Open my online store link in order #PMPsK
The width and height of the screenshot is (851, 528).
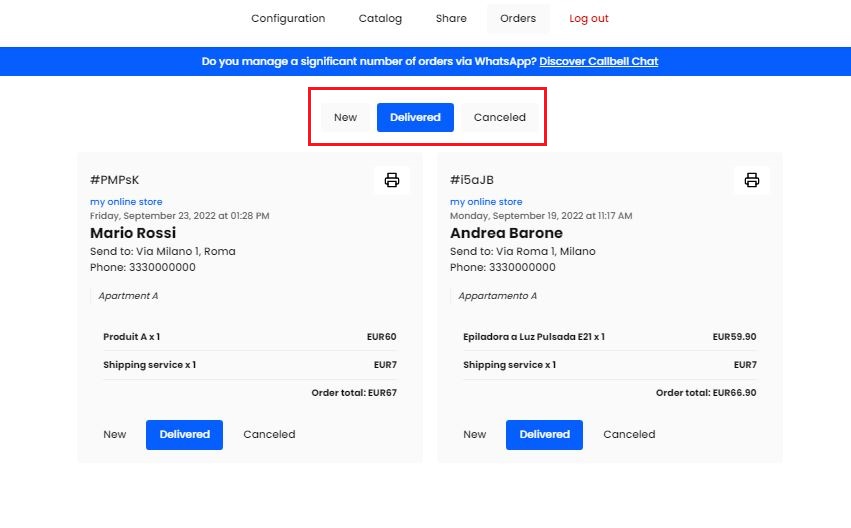coord(126,202)
